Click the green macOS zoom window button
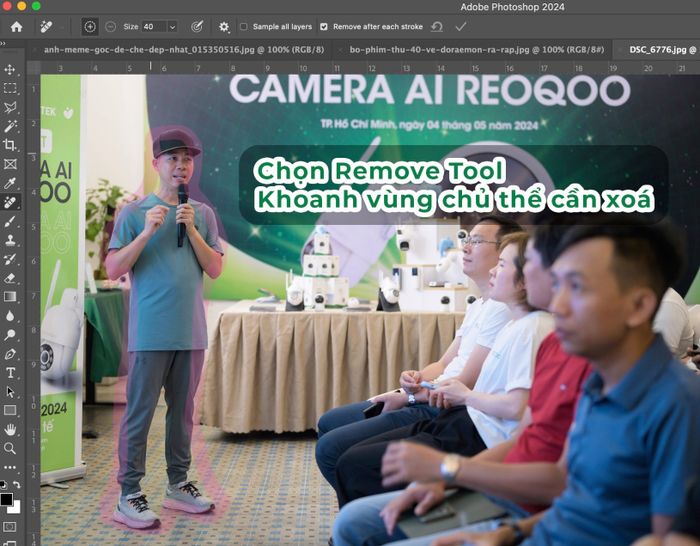 36,6
